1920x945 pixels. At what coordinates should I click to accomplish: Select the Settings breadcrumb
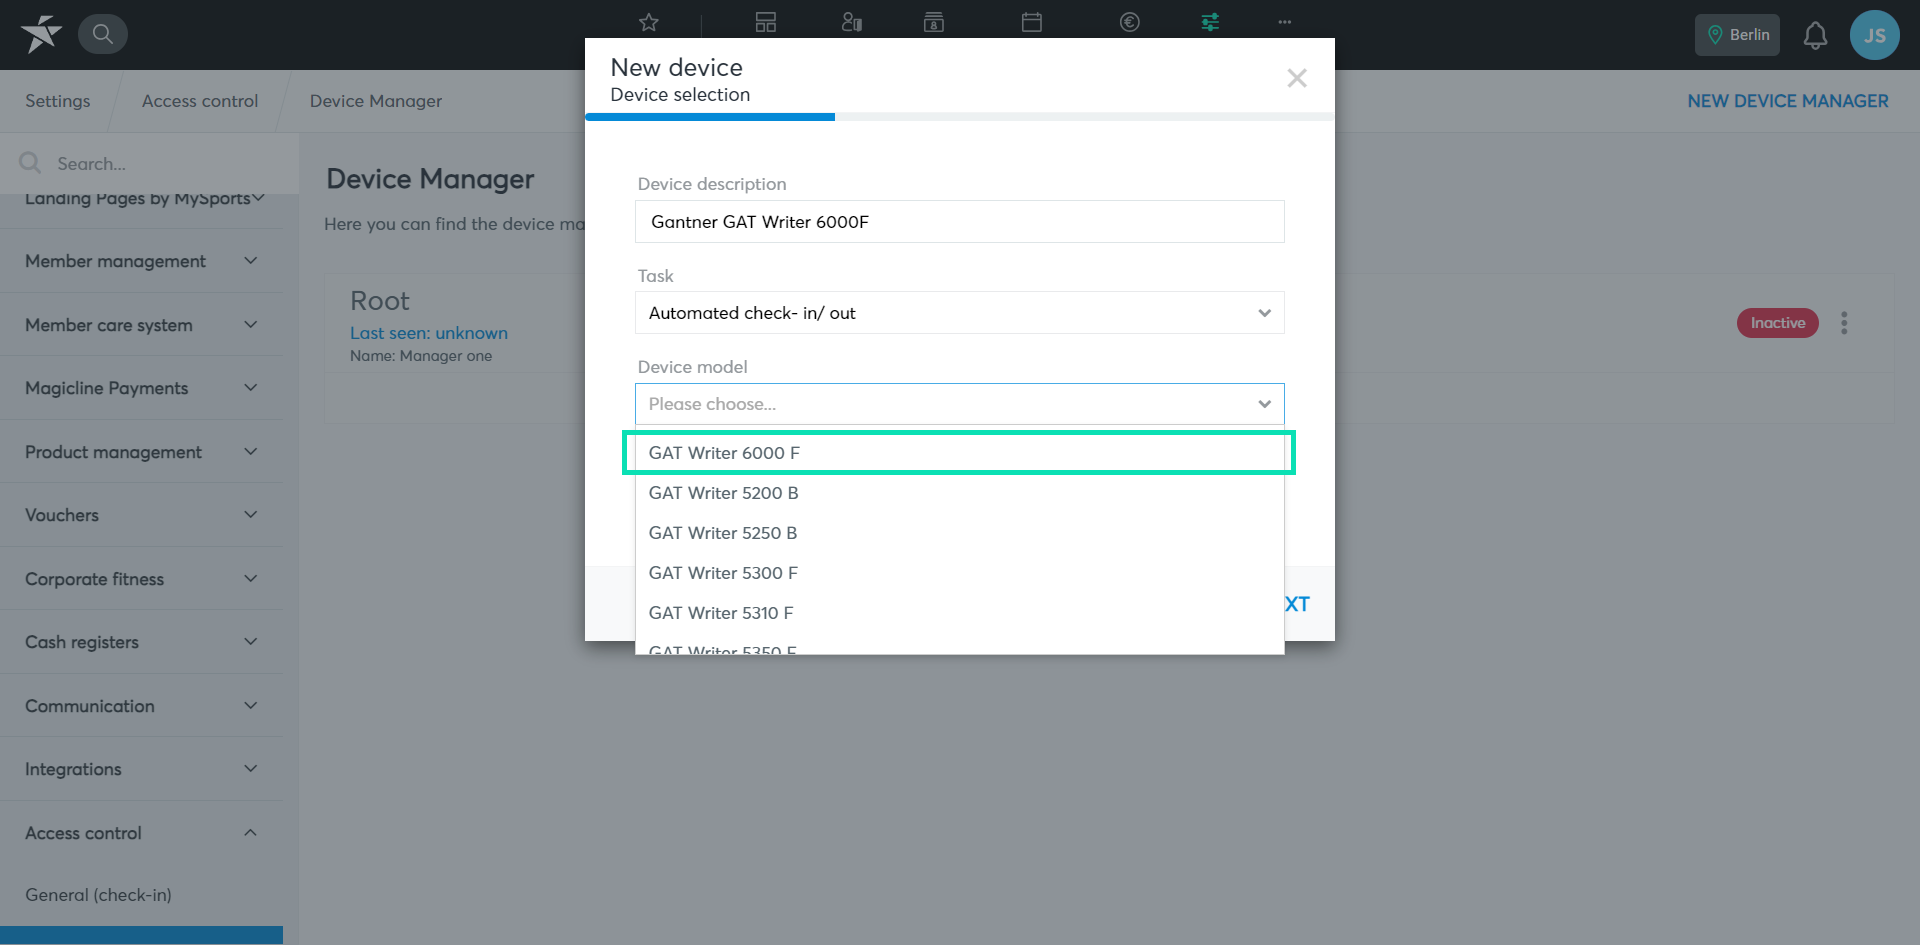pos(58,101)
